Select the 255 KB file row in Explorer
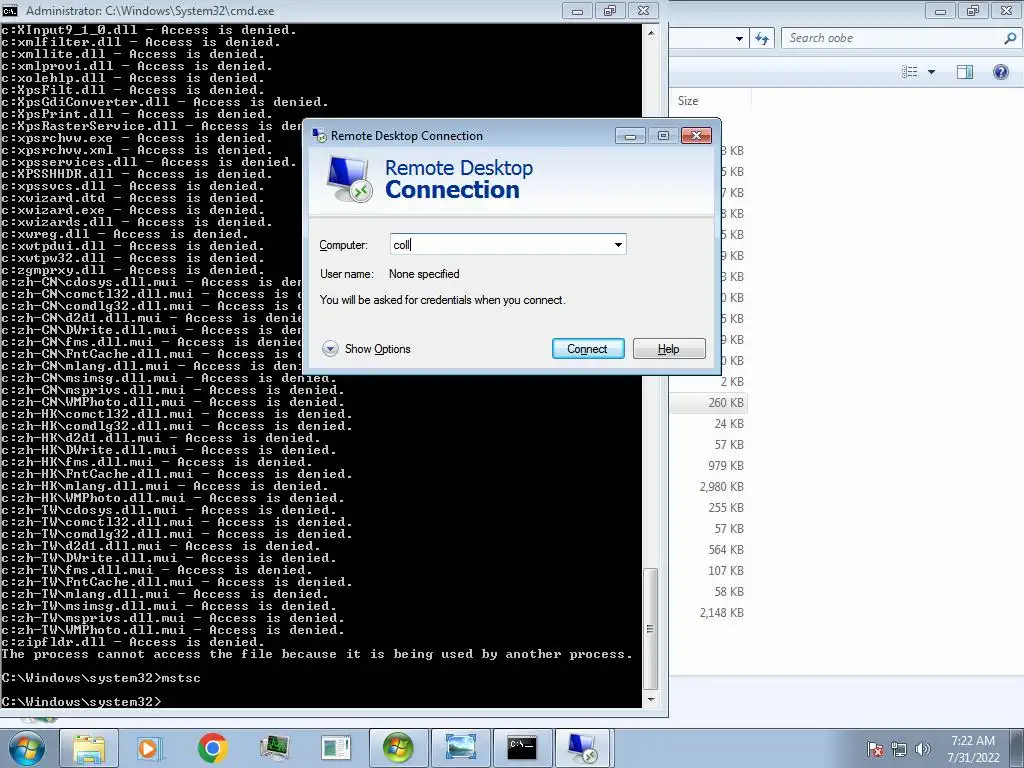 pyautogui.click(x=709, y=507)
